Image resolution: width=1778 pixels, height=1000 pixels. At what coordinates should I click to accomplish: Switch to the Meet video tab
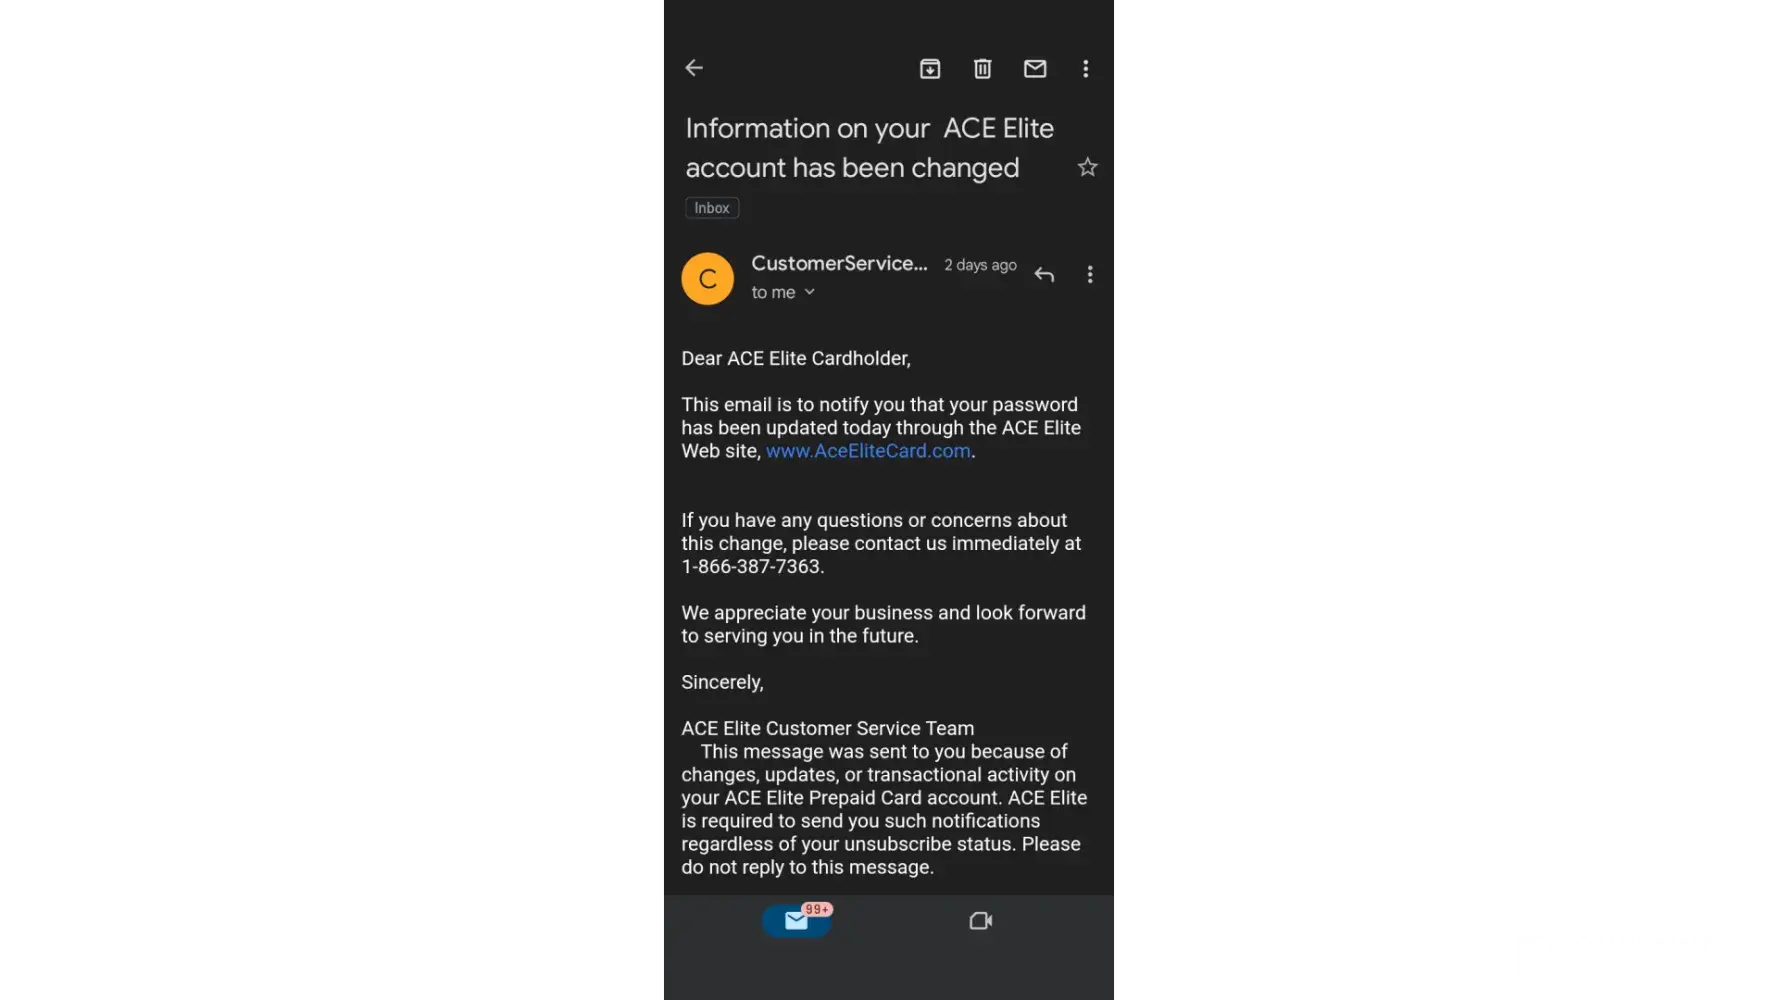981,921
